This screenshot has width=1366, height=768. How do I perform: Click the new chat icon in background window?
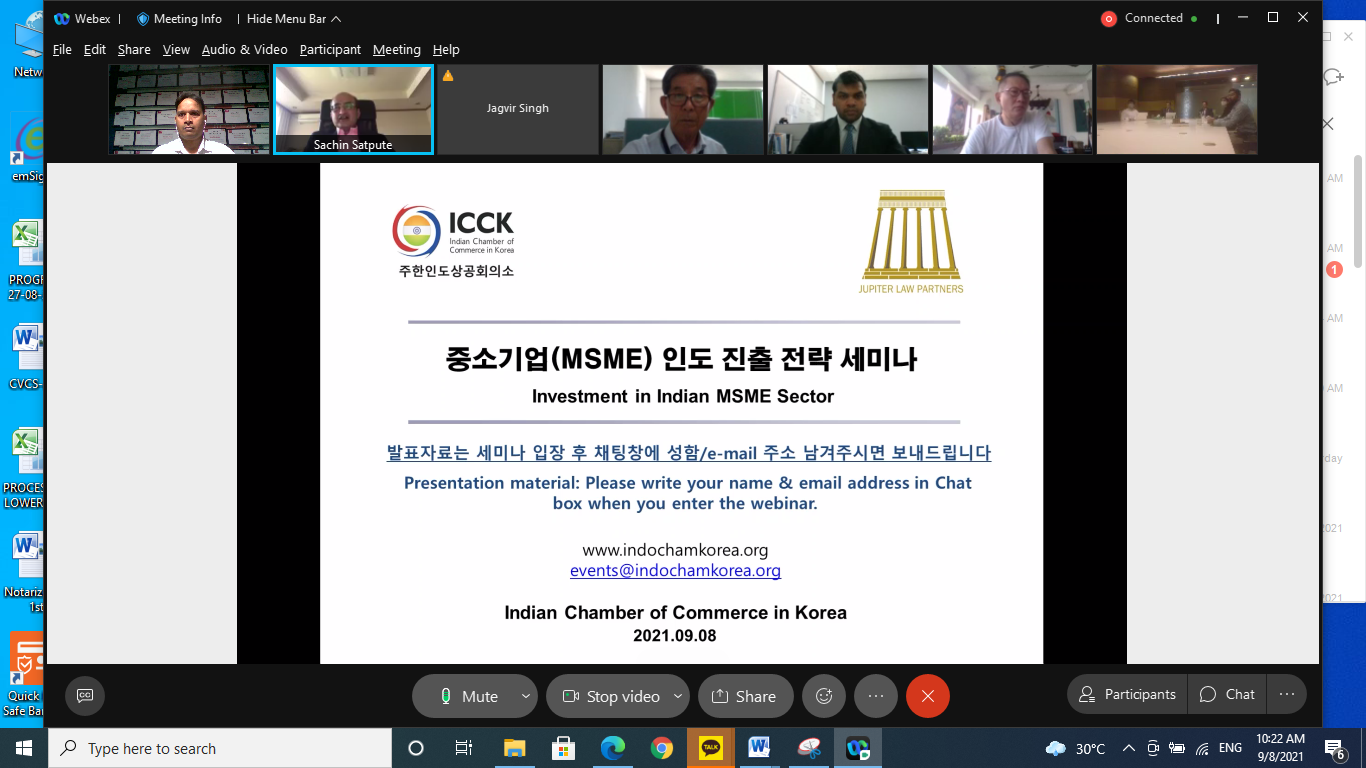1333,77
